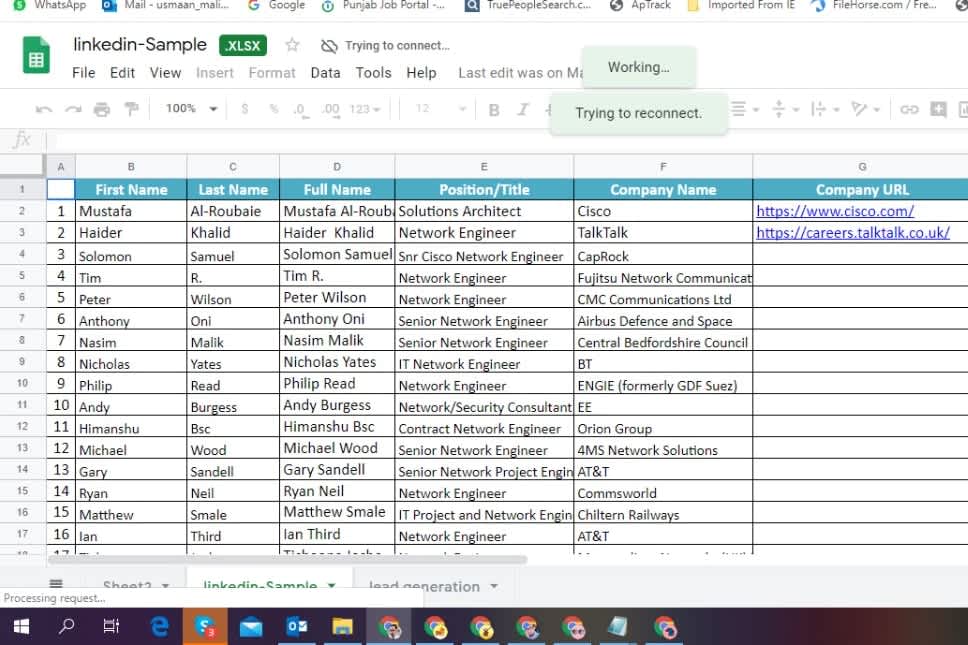Click the Insert link icon
The width and height of the screenshot is (968, 645).
click(909, 110)
